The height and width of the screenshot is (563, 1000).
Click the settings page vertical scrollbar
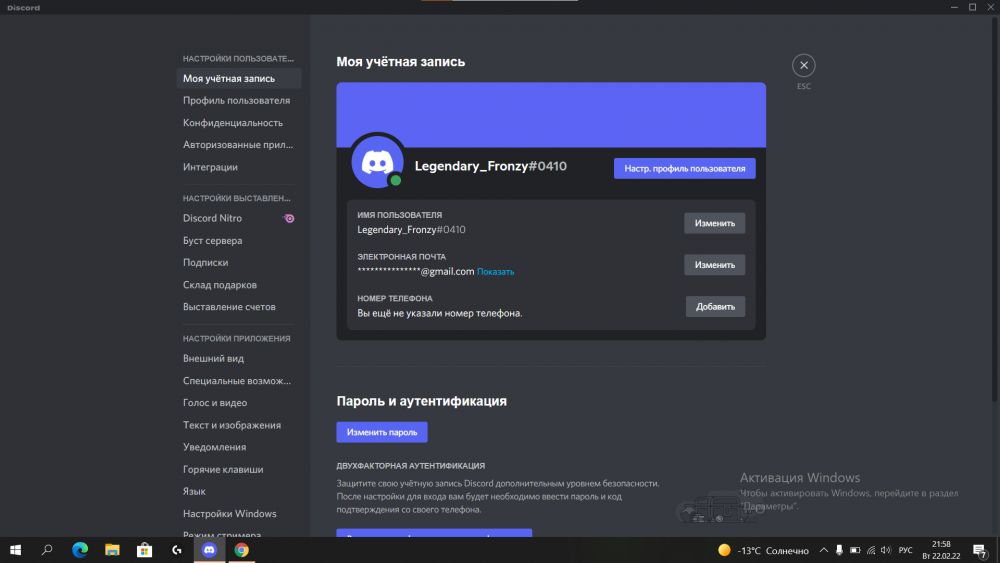994,210
